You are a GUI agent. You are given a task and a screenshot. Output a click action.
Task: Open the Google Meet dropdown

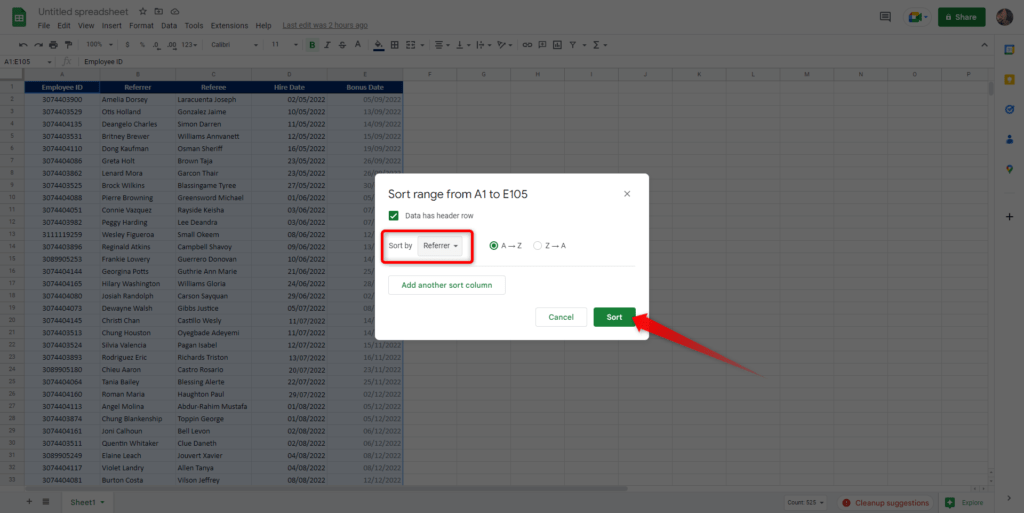(x=918, y=17)
